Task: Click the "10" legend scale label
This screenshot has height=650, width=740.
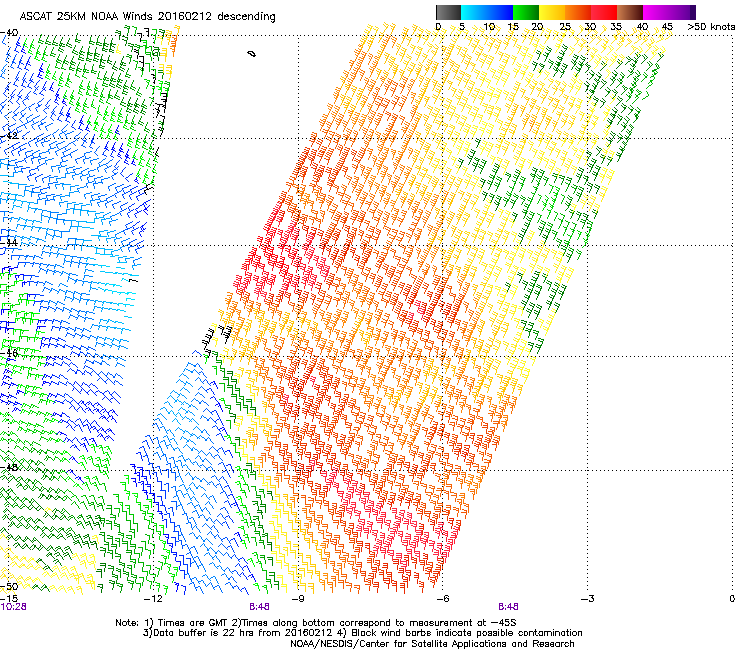Action: [x=489, y=26]
